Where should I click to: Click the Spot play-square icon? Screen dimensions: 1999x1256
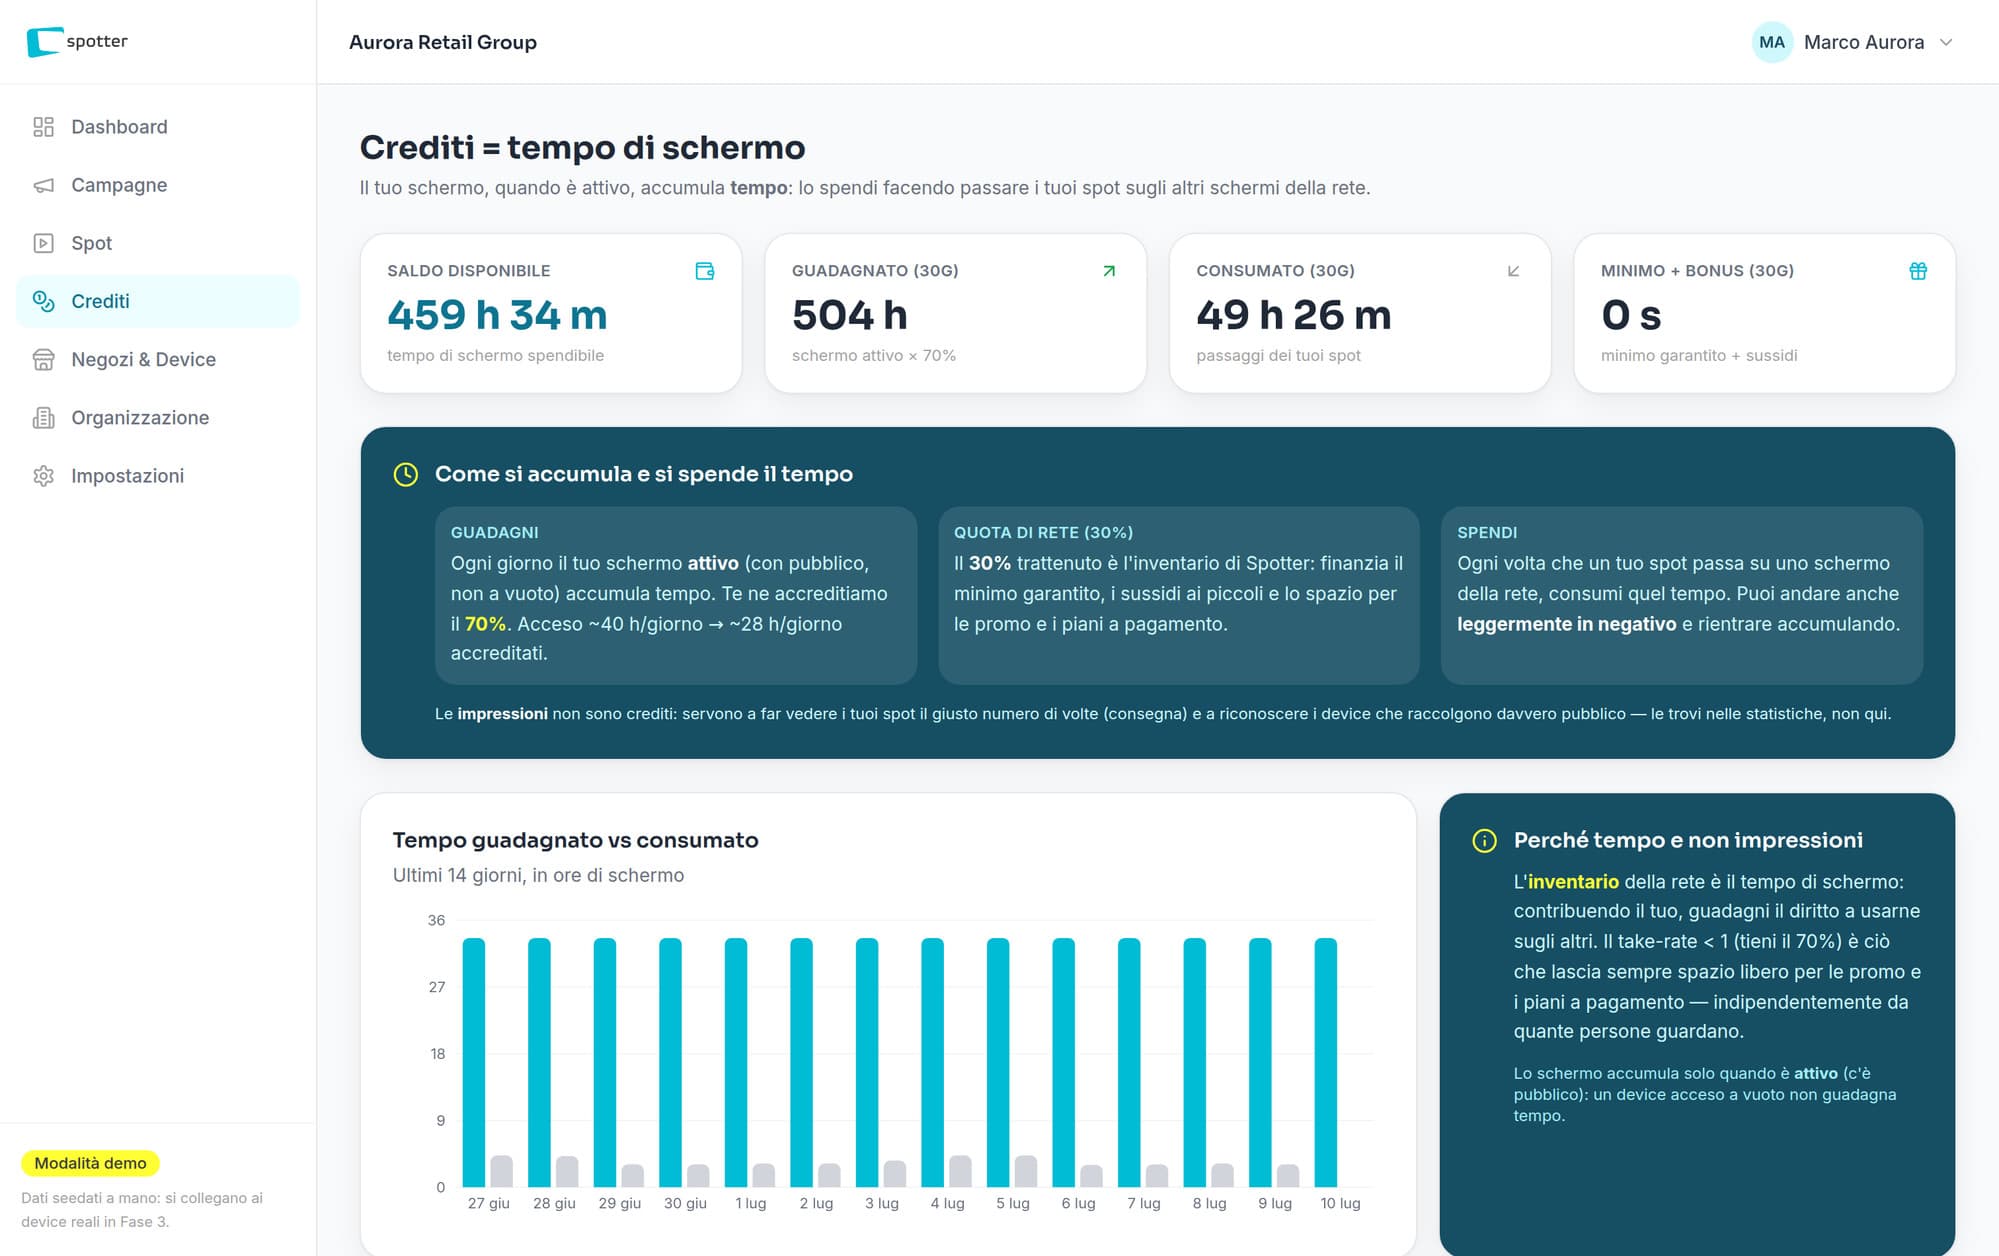click(43, 243)
